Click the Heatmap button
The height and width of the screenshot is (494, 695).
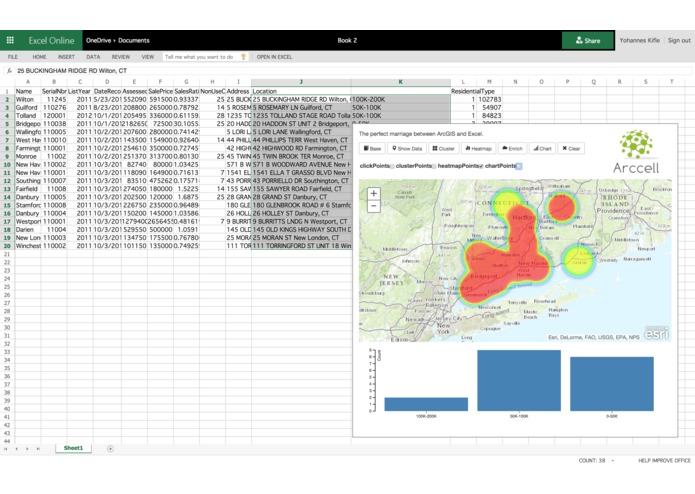coord(478,148)
